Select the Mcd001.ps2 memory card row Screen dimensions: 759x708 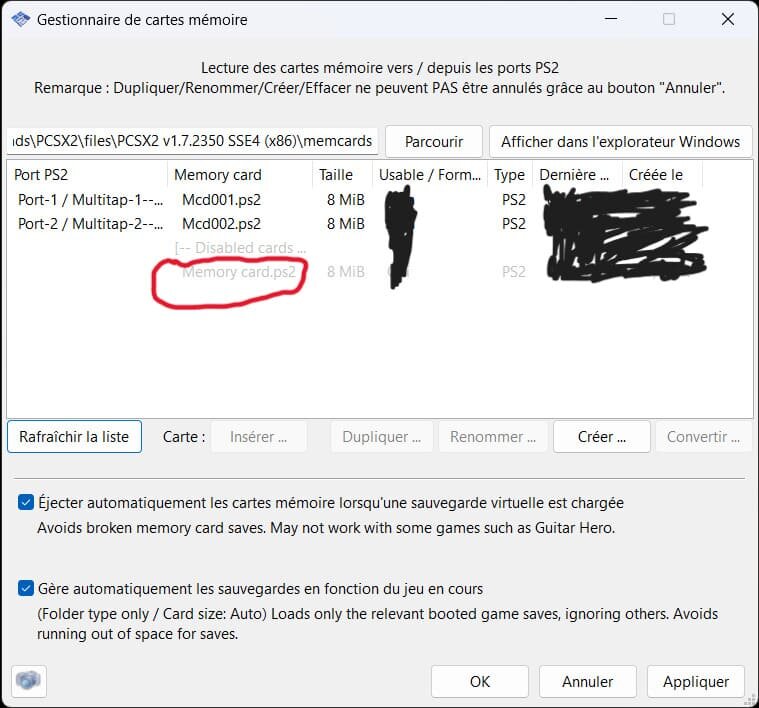pyautogui.click(x=221, y=200)
